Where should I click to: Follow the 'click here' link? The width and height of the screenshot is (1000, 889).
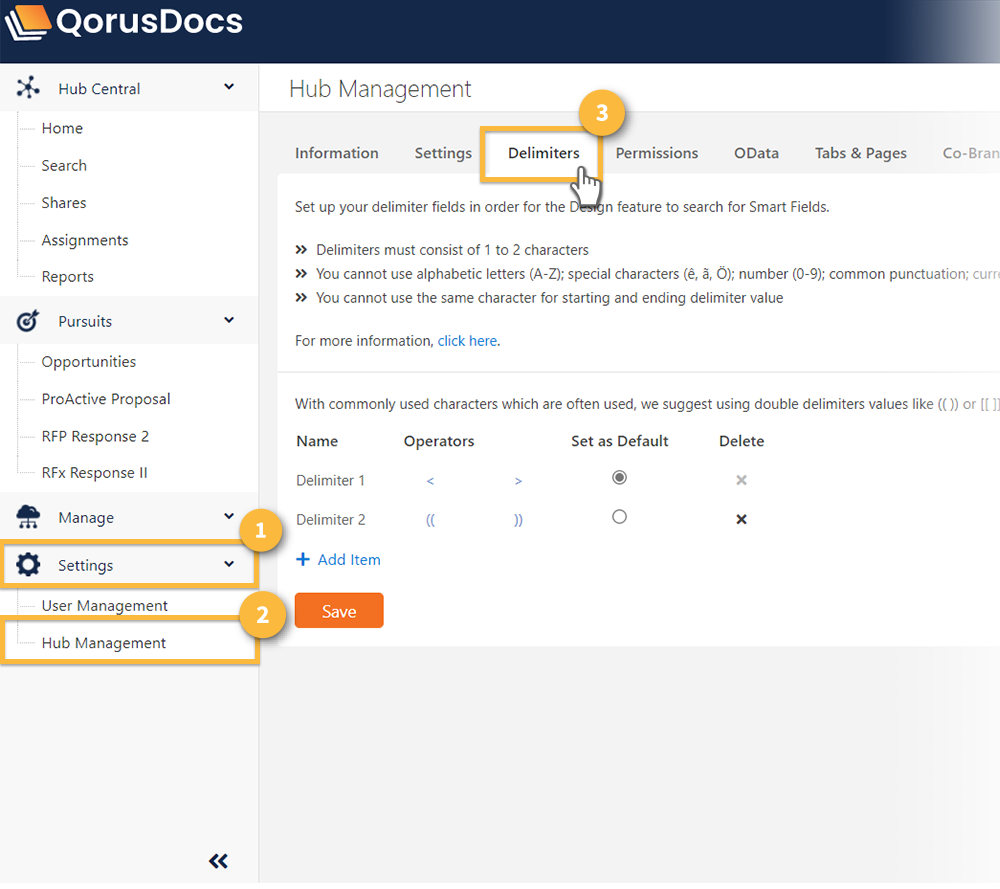[x=467, y=341]
